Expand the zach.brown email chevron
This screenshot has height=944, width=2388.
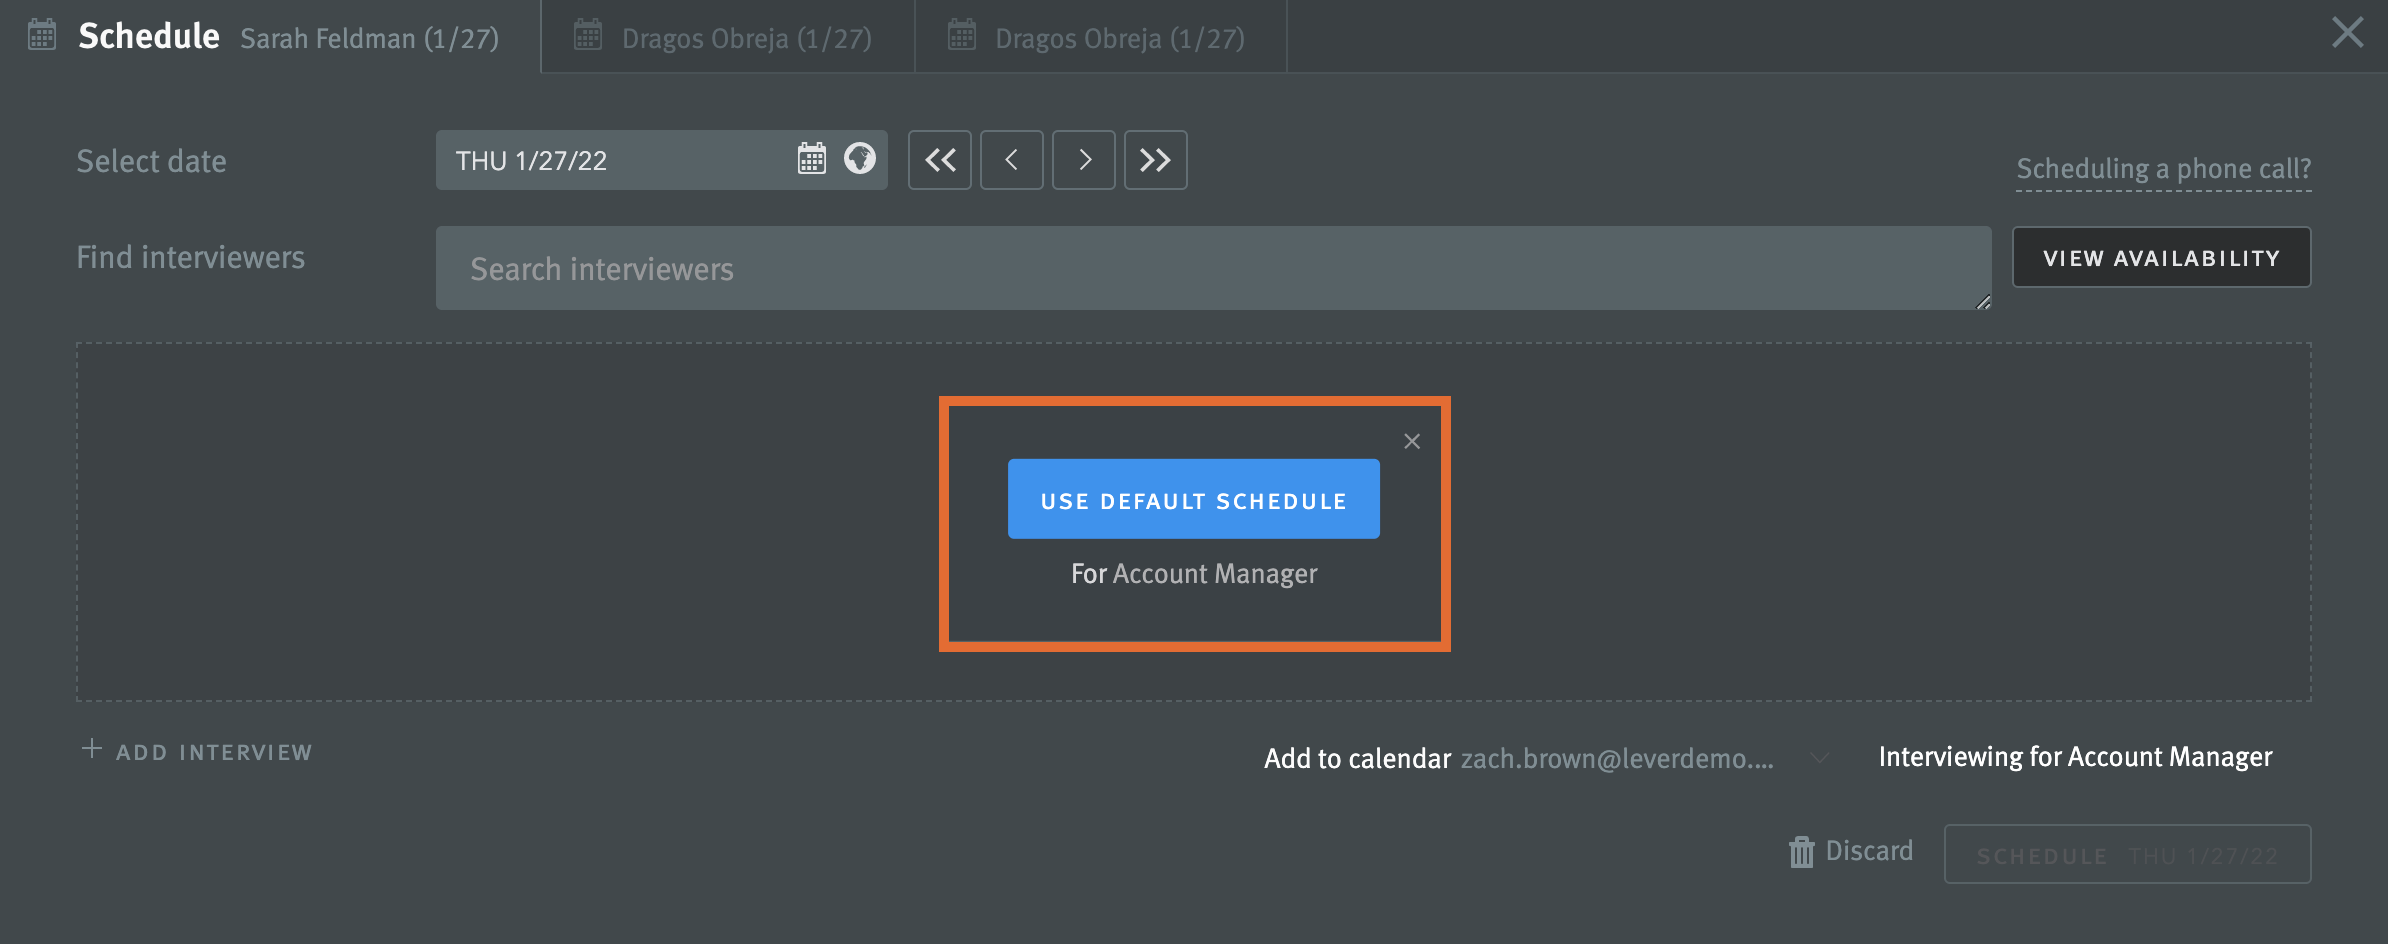(x=1818, y=758)
